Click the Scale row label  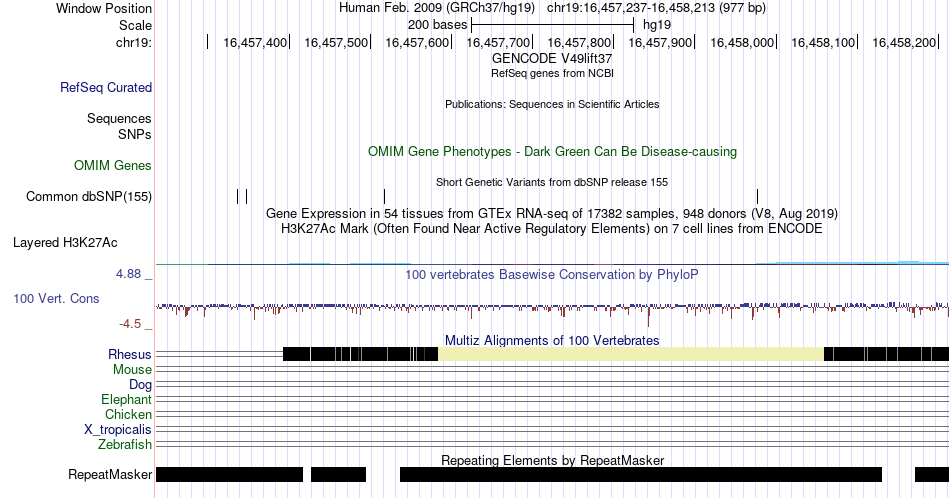click(135, 25)
